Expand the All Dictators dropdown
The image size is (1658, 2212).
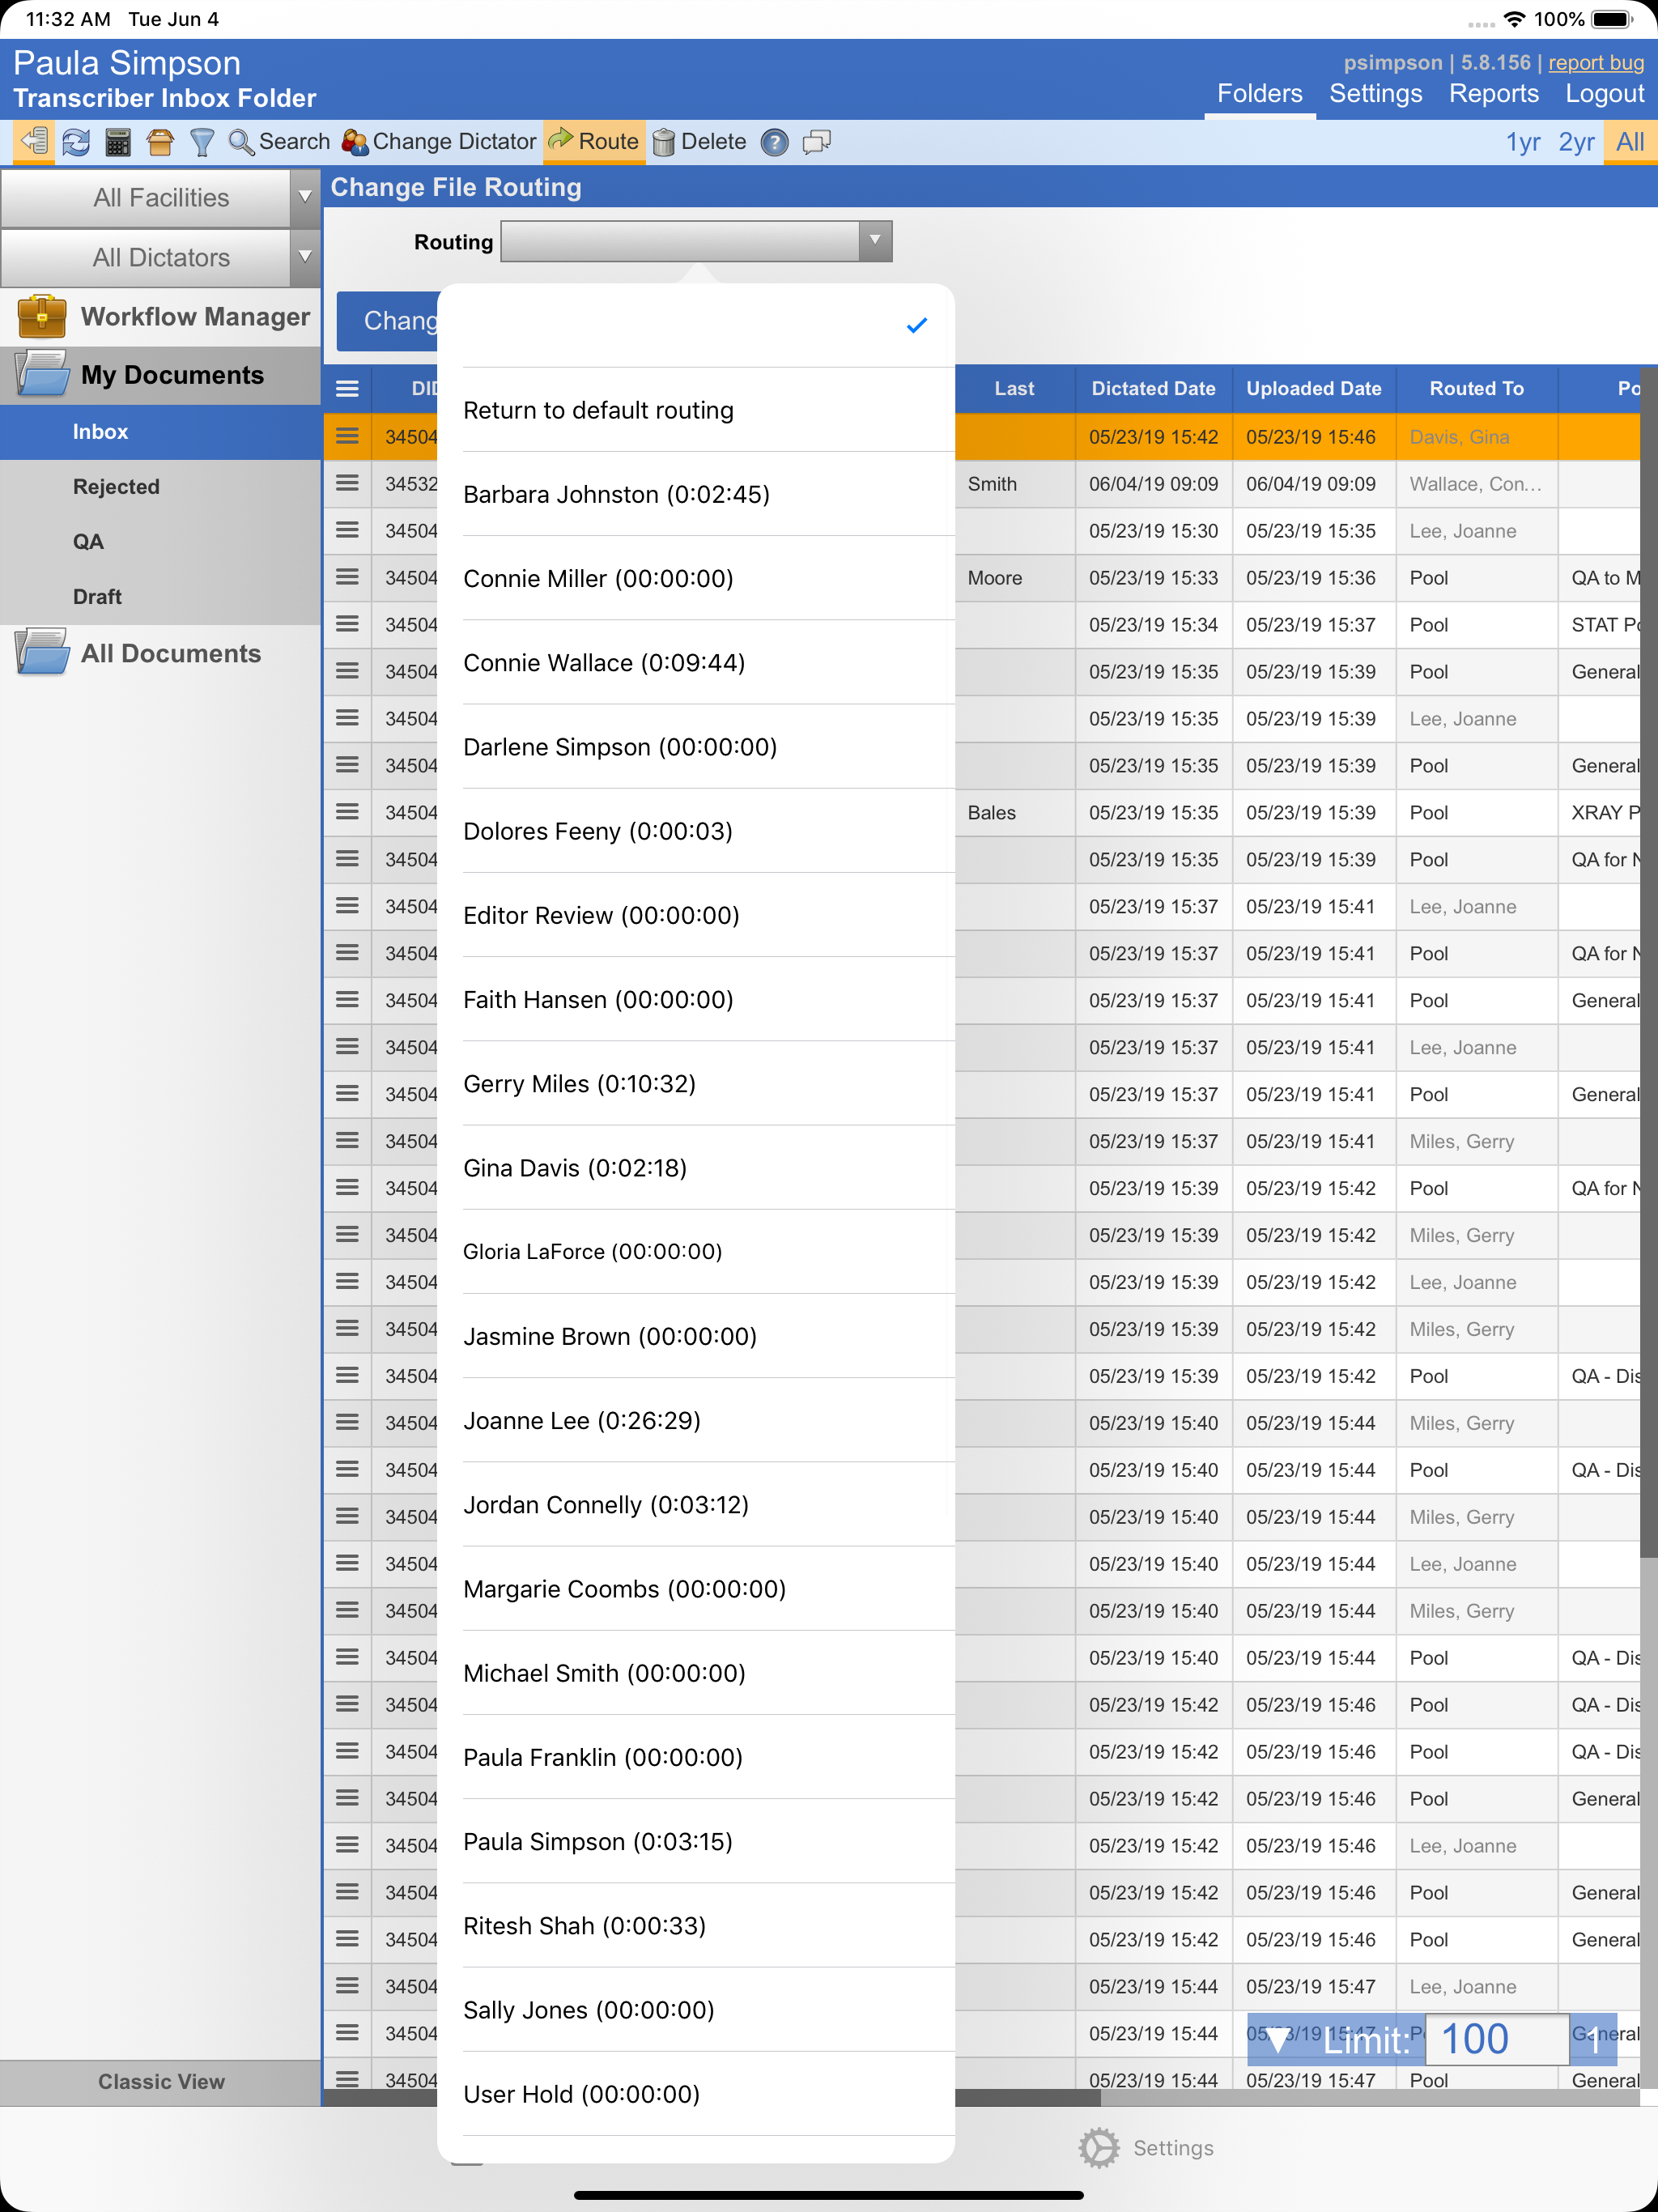click(160, 258)
